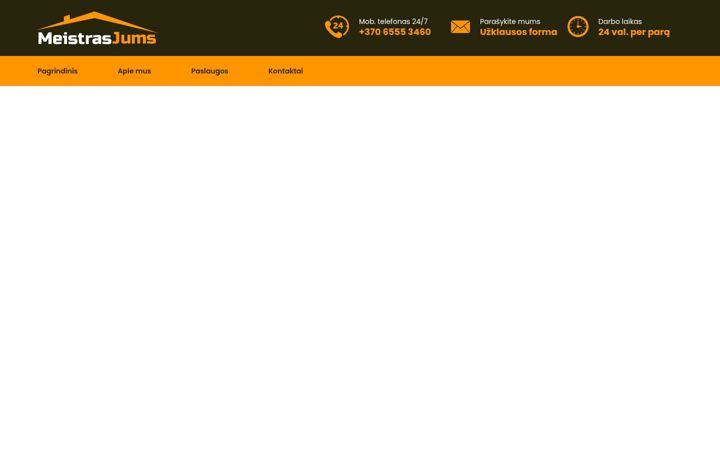Call the +370 6555 3460 phone link
Image resolution: width=720 pixels, height=450 pixels.
coord(395,32)
